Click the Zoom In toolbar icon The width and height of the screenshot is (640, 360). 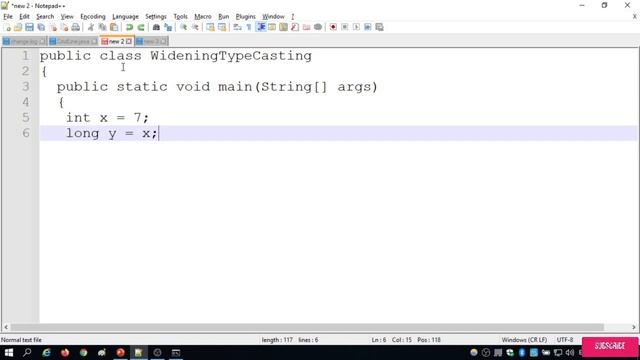pos(183,27)
